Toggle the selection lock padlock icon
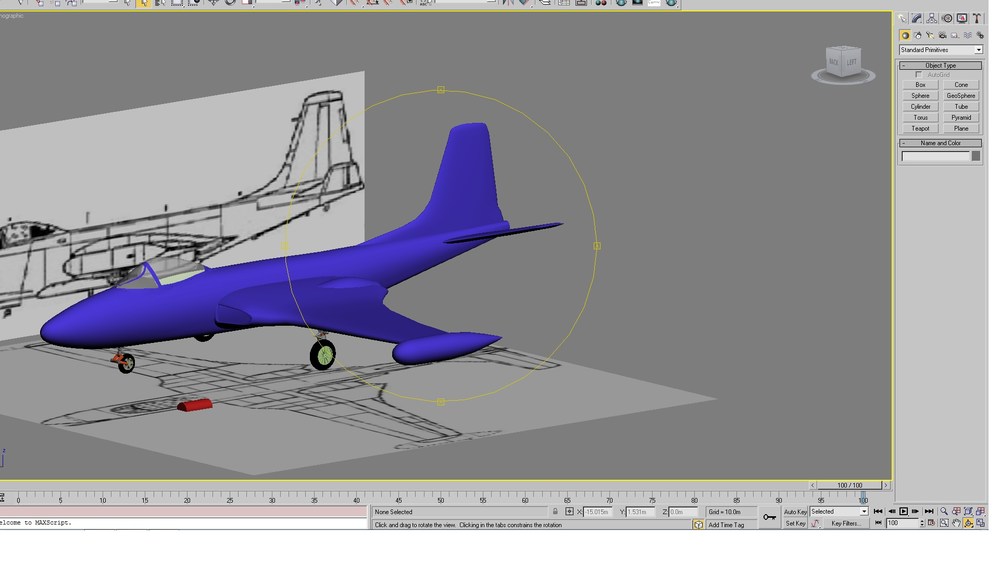This screenshot has width=1000, height=562. click(555, 512)
